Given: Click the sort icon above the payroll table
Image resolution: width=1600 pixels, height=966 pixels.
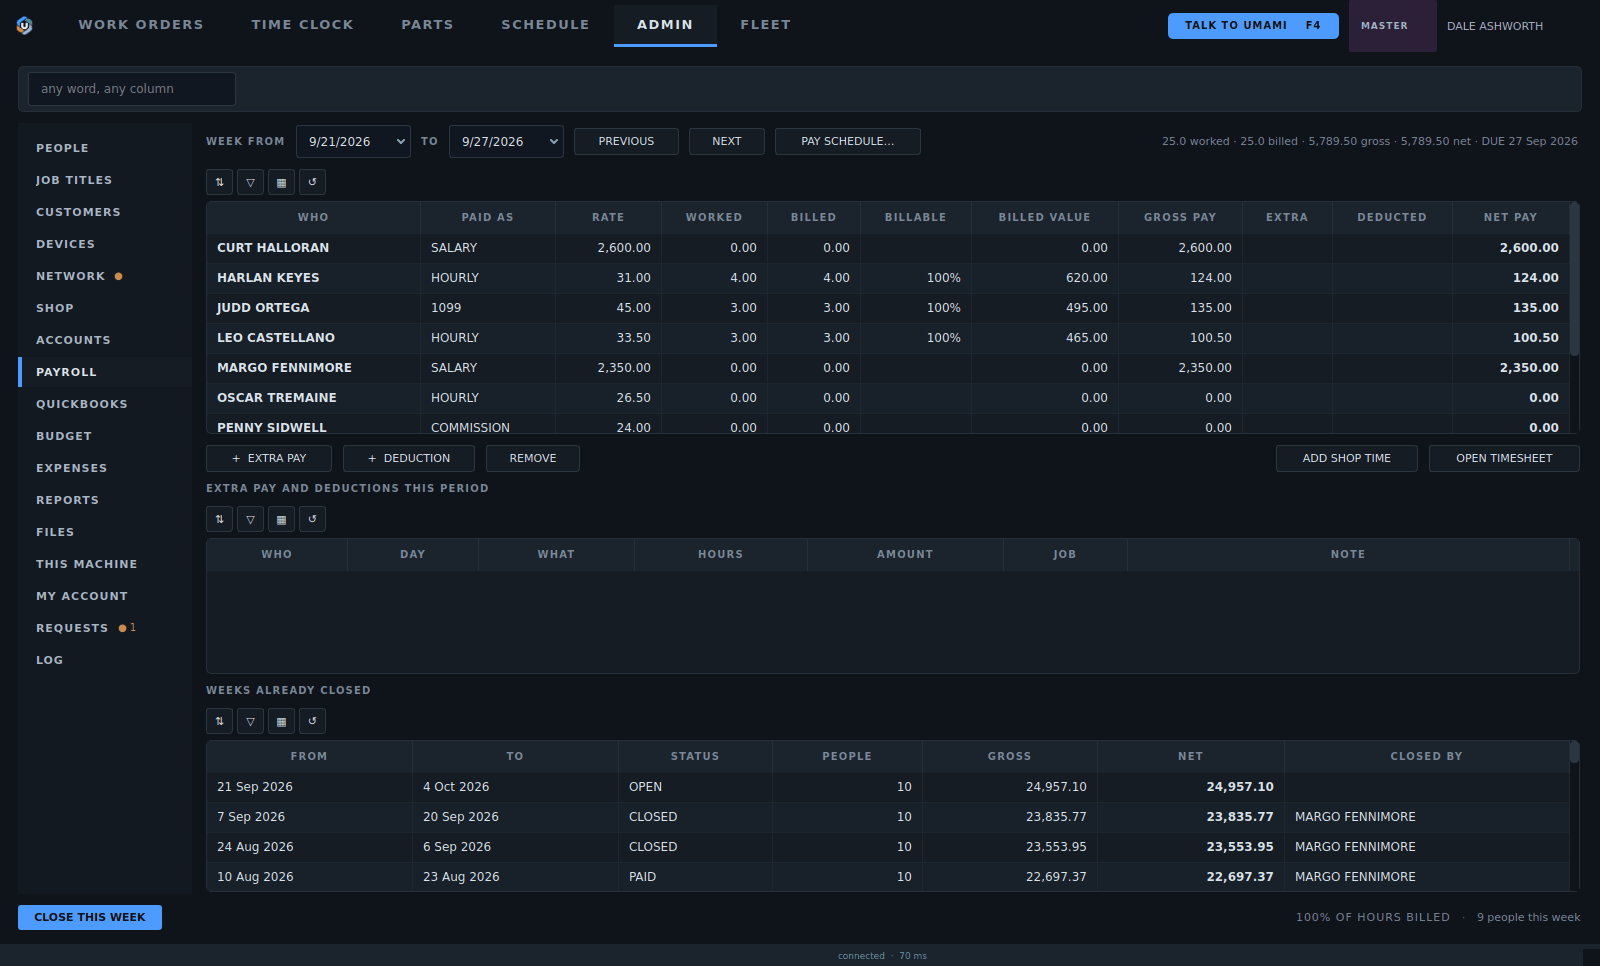Looking at the screenshot, I should (x=219, y=182).
